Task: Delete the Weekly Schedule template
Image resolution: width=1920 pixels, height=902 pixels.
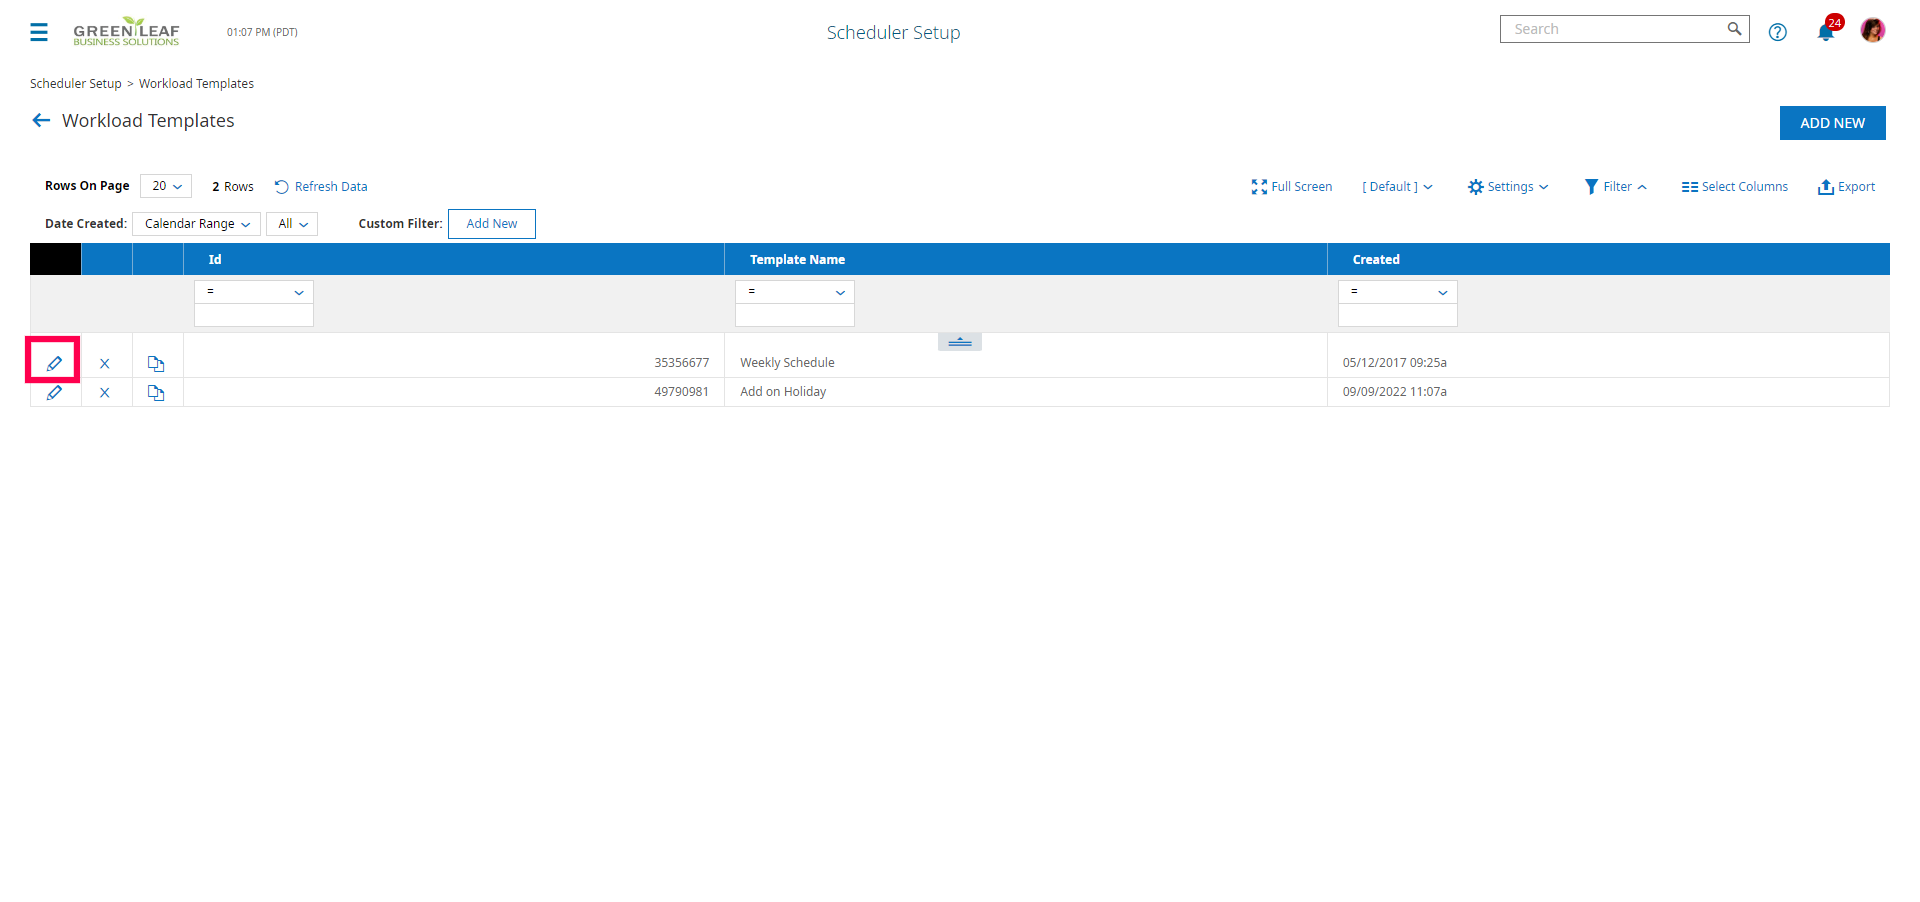Action: [105, 364]
